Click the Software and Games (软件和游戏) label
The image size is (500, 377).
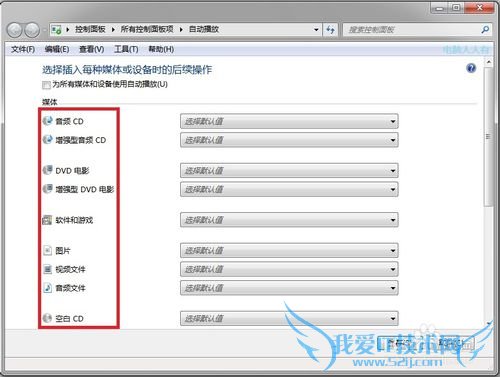tap(74, 220)
